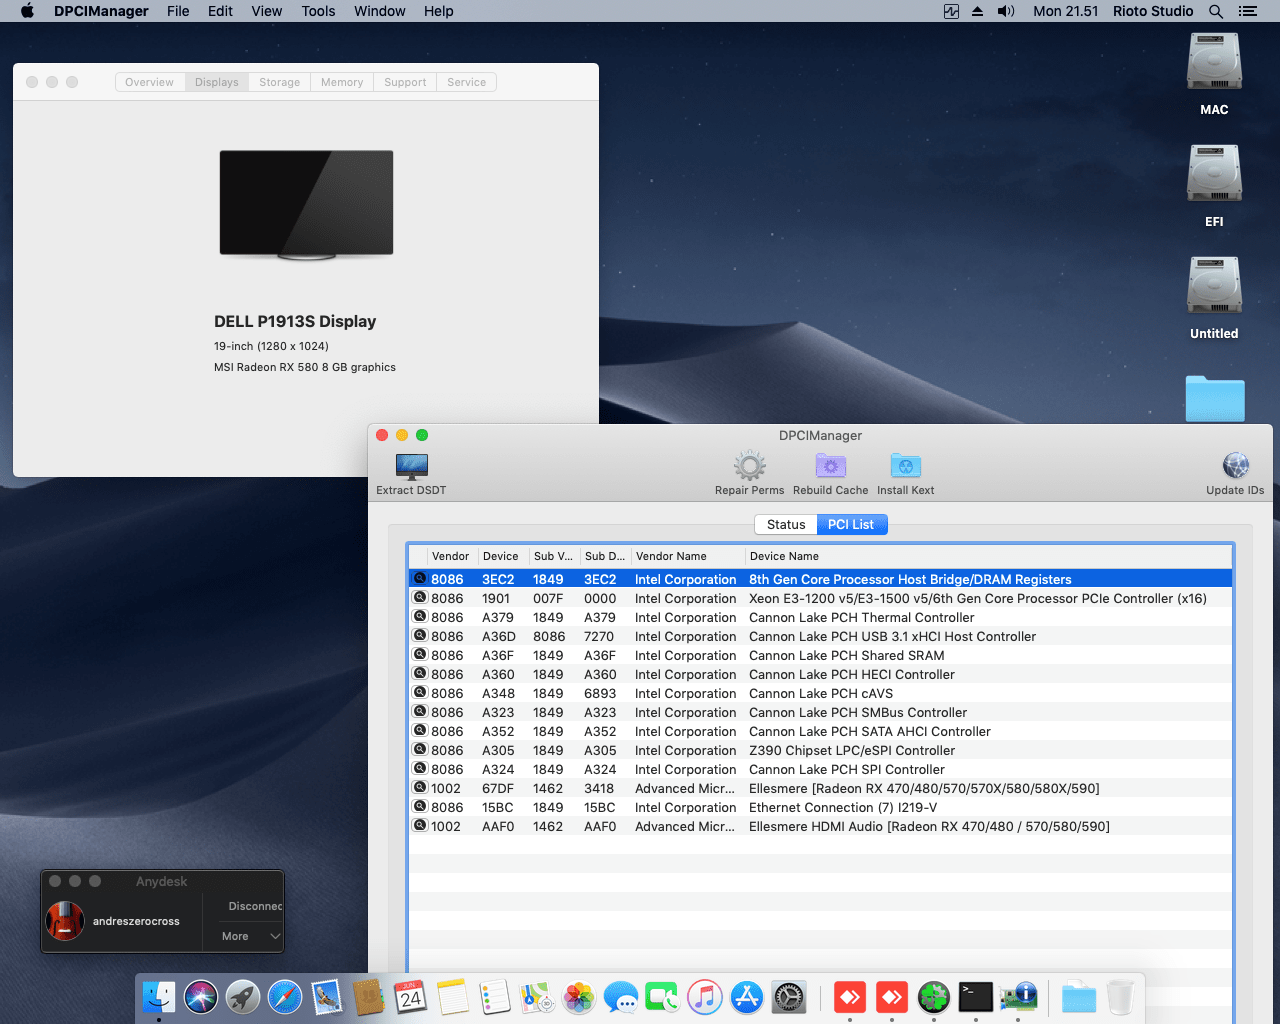This screenshot has height=1024, width=1280.
Task: Open the Rioto Studio user menu
Action: [1152, 11]
